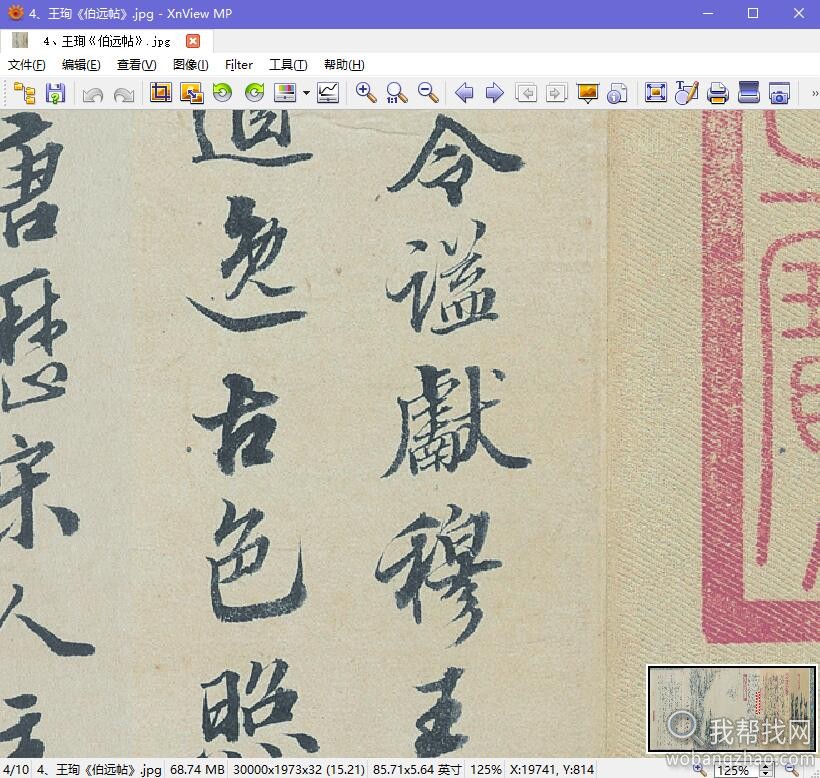
Task: Decrease zoom using the stepper down arrow
Action: click(766, 773)
